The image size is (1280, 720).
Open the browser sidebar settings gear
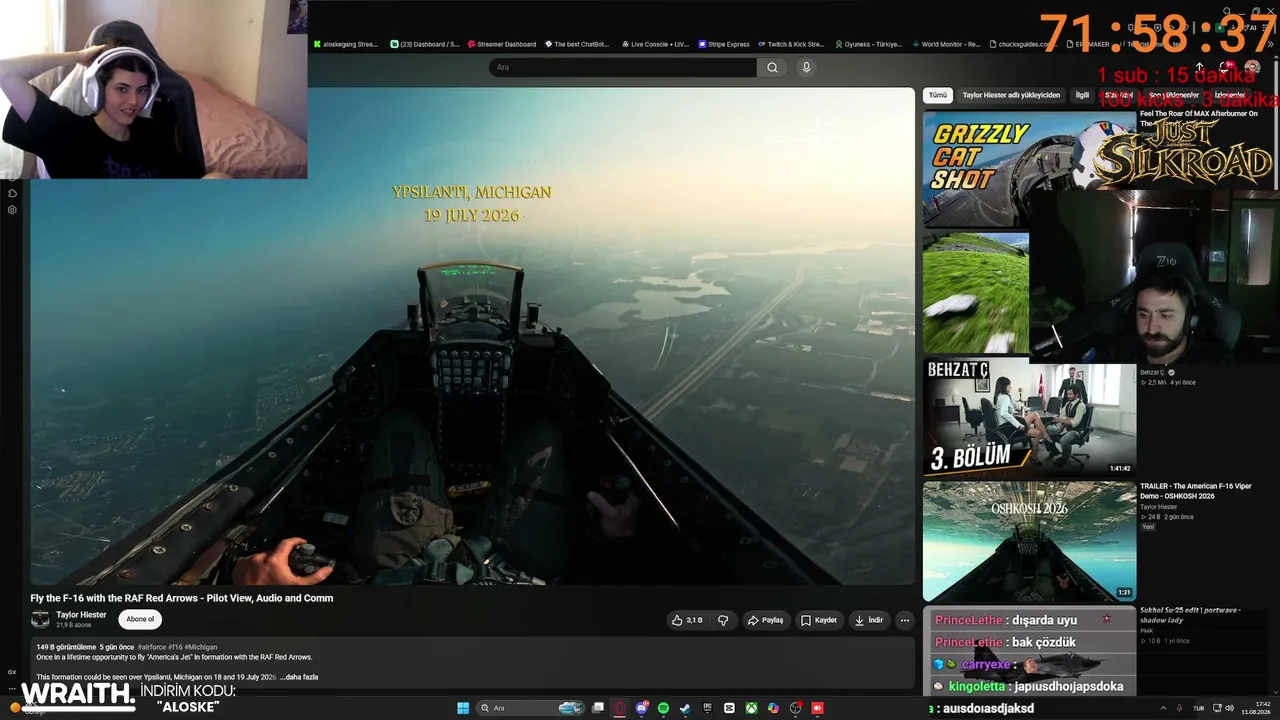click(x=12, y=210)
